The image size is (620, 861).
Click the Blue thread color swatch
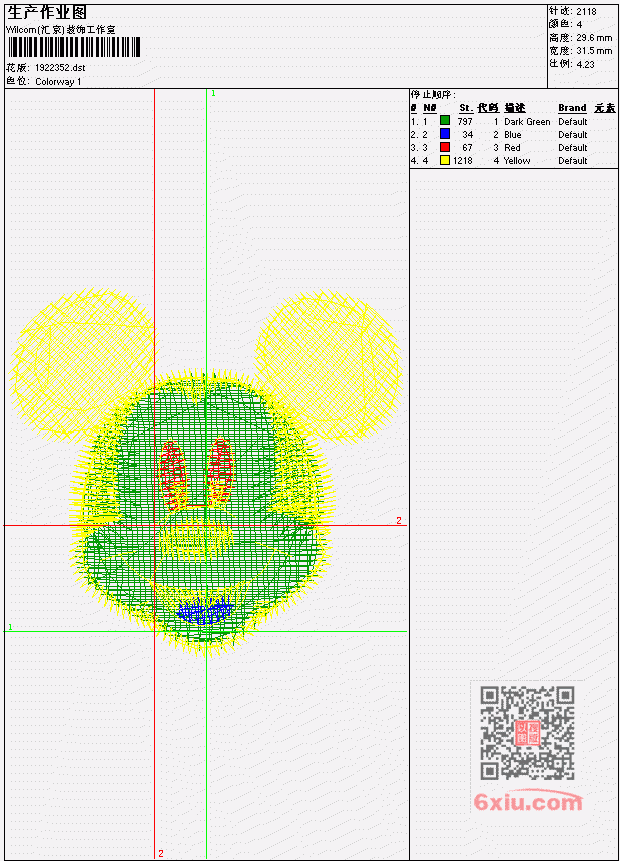click(x=445, y=134)
